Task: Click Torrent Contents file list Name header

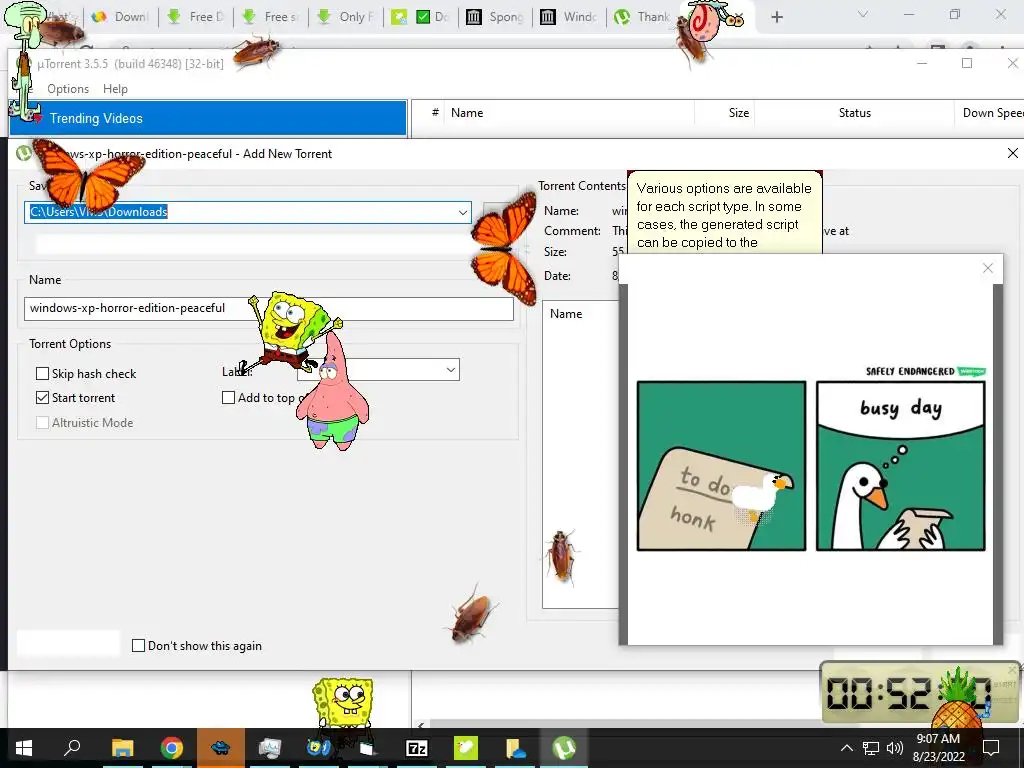Action: tap(566, 314)
